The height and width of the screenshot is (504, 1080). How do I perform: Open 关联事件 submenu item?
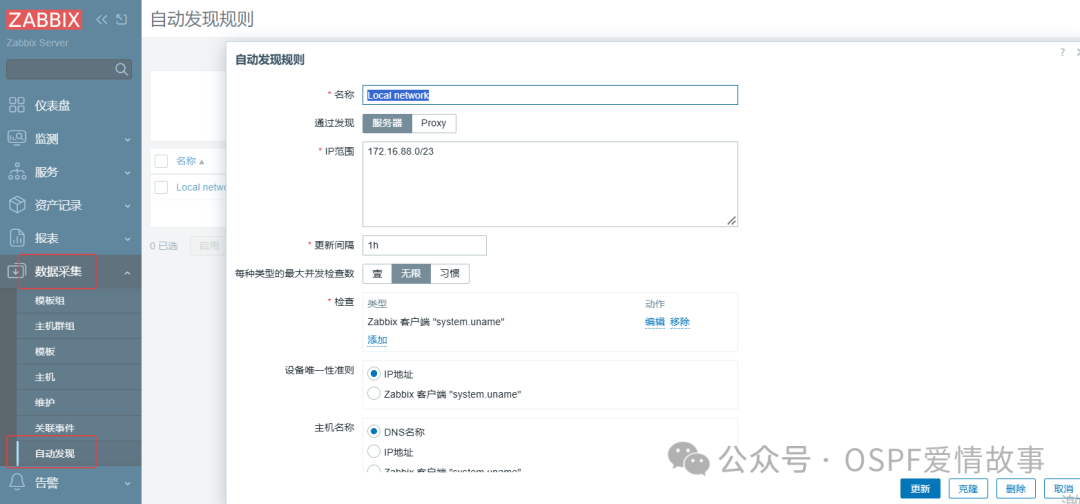click(x=54, y=428)
